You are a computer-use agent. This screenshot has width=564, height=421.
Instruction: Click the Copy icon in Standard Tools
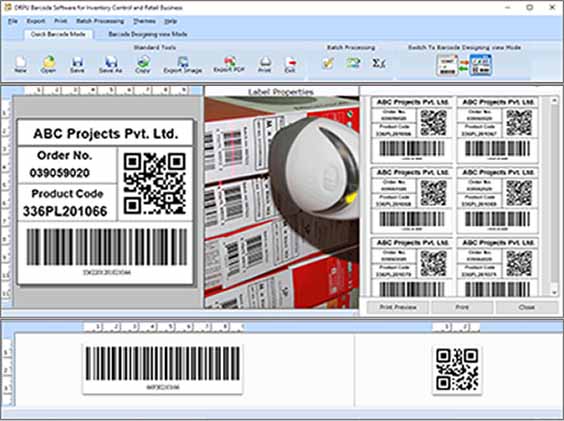point(143,64)
